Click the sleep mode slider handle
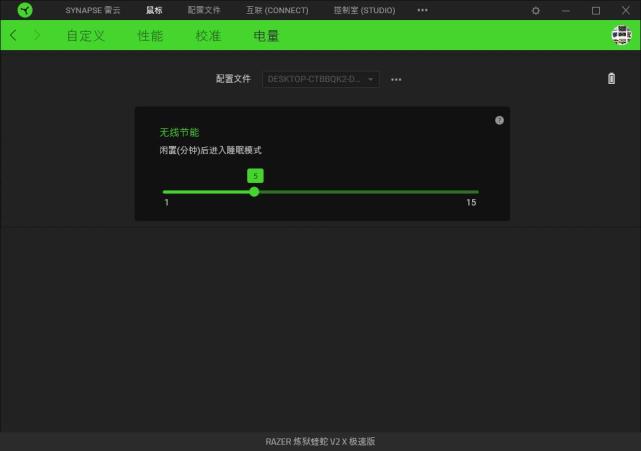The width and height of the screenshot is (641, 451). coord(254,191)
